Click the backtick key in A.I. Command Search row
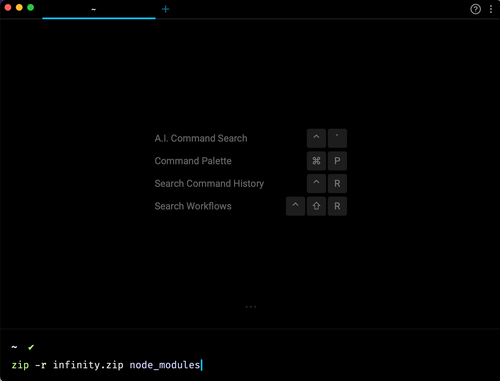Screen dimensions: 500x381 pos(337,138)
